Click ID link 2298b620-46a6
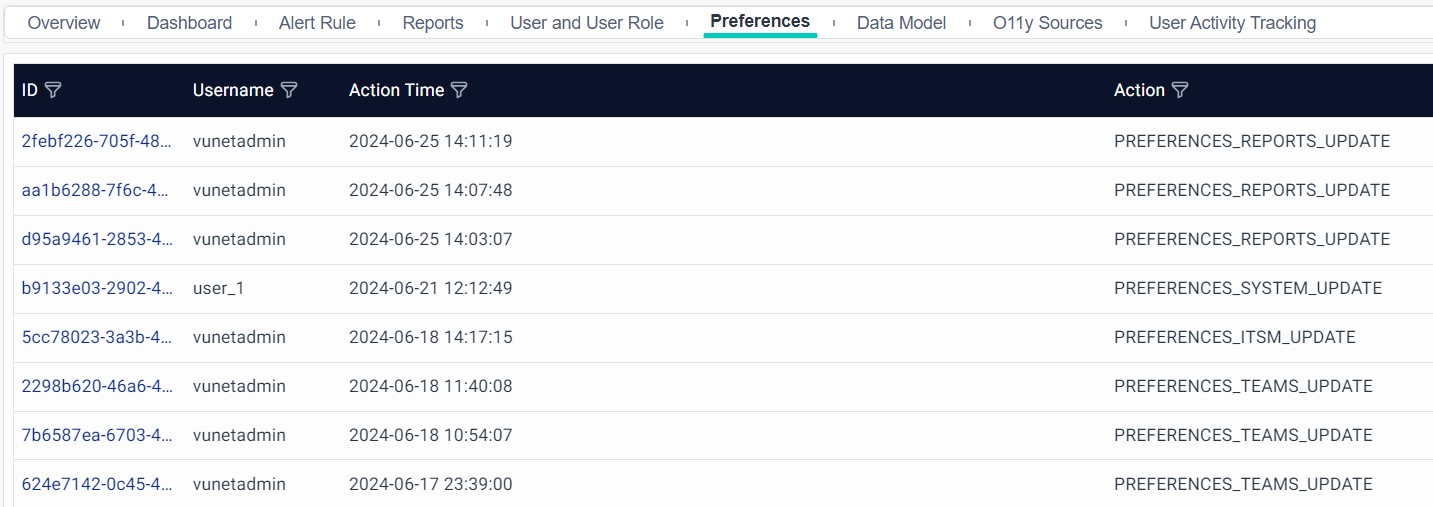 click(96, 386)
